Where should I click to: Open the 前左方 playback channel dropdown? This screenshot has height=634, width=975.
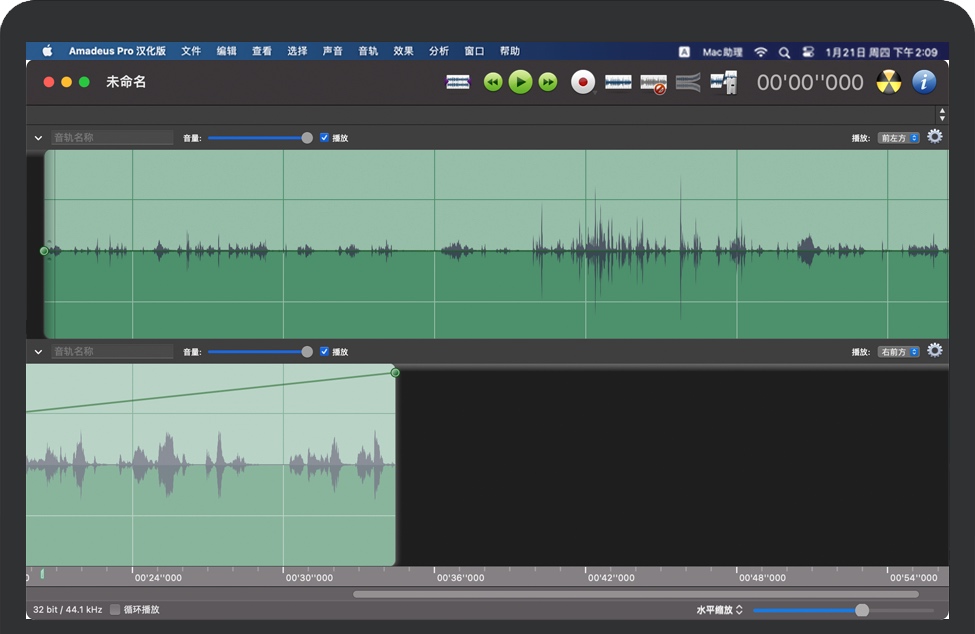(898, 138)
